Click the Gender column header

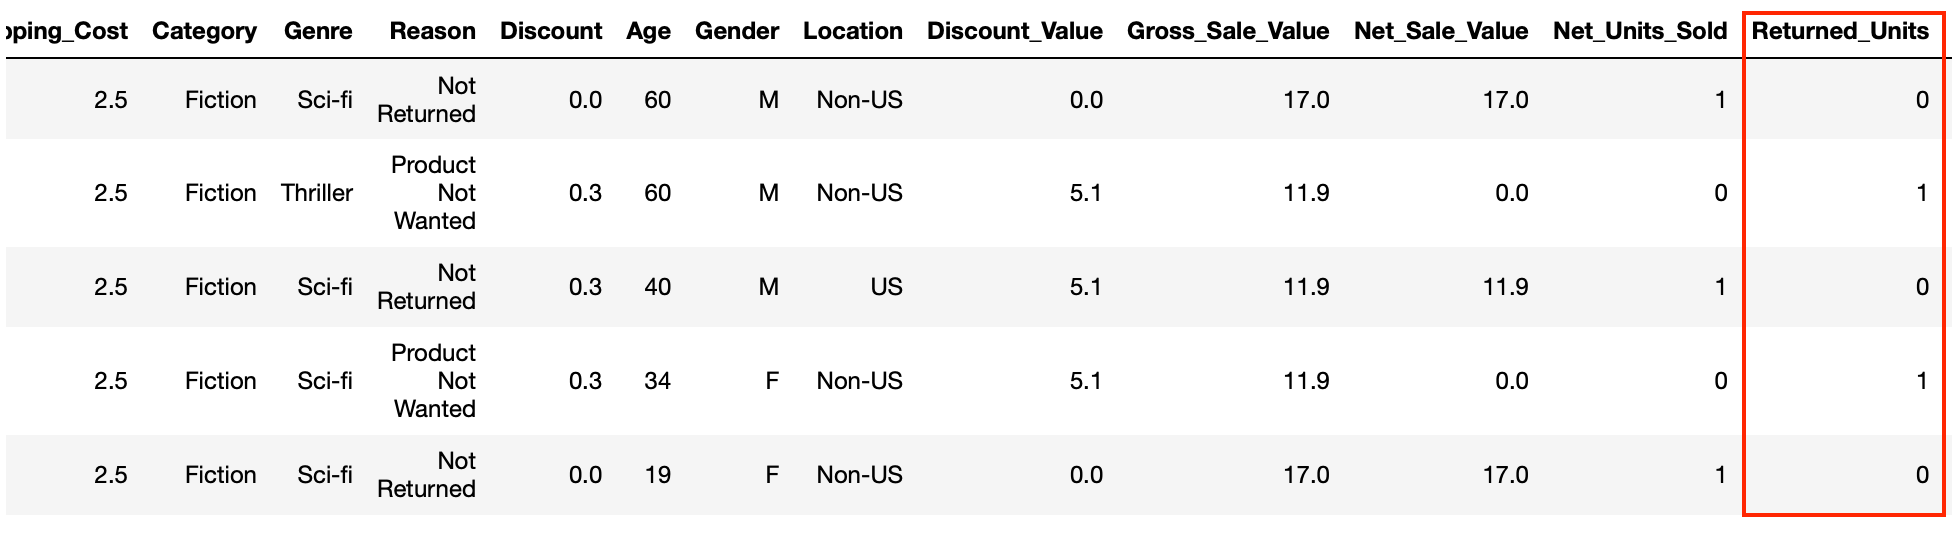[x=737, y=31]
